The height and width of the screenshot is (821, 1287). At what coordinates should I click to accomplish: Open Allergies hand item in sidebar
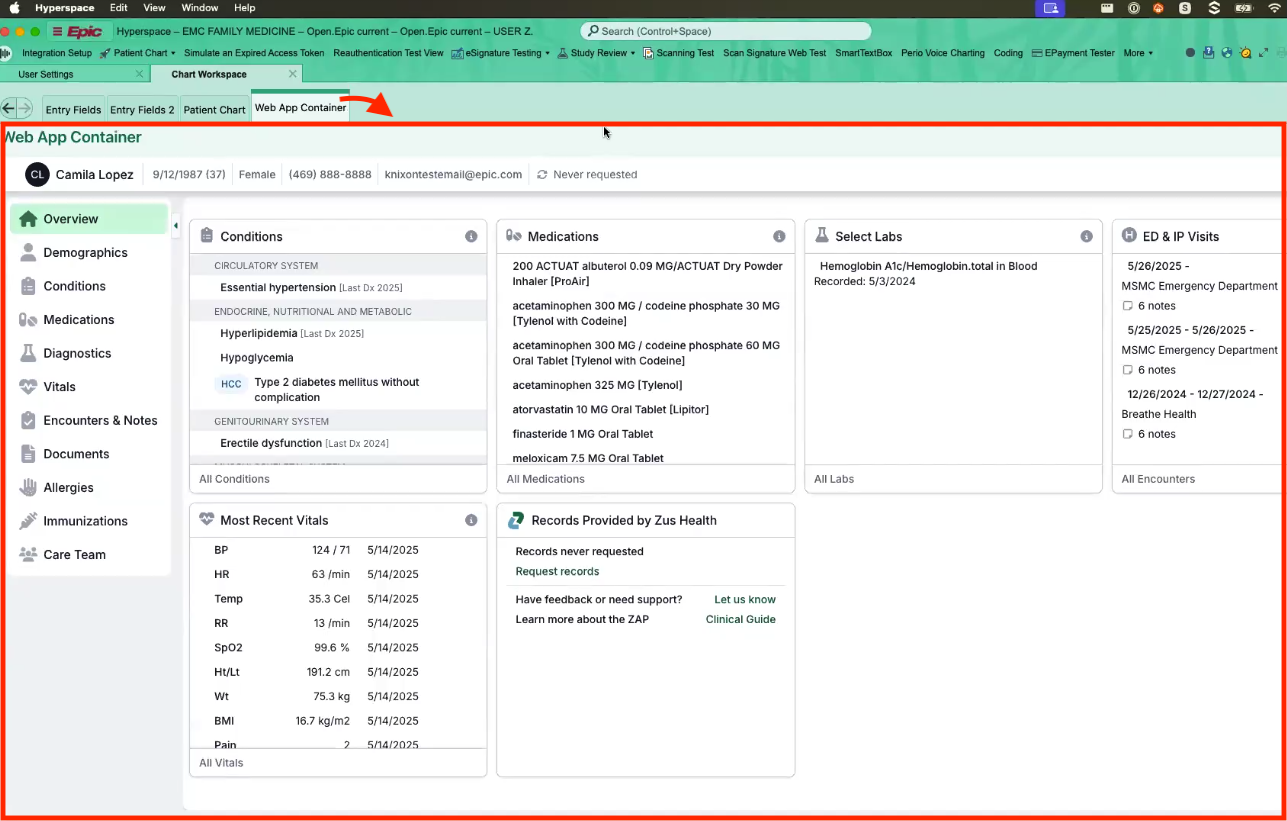[x=88, y=488]
